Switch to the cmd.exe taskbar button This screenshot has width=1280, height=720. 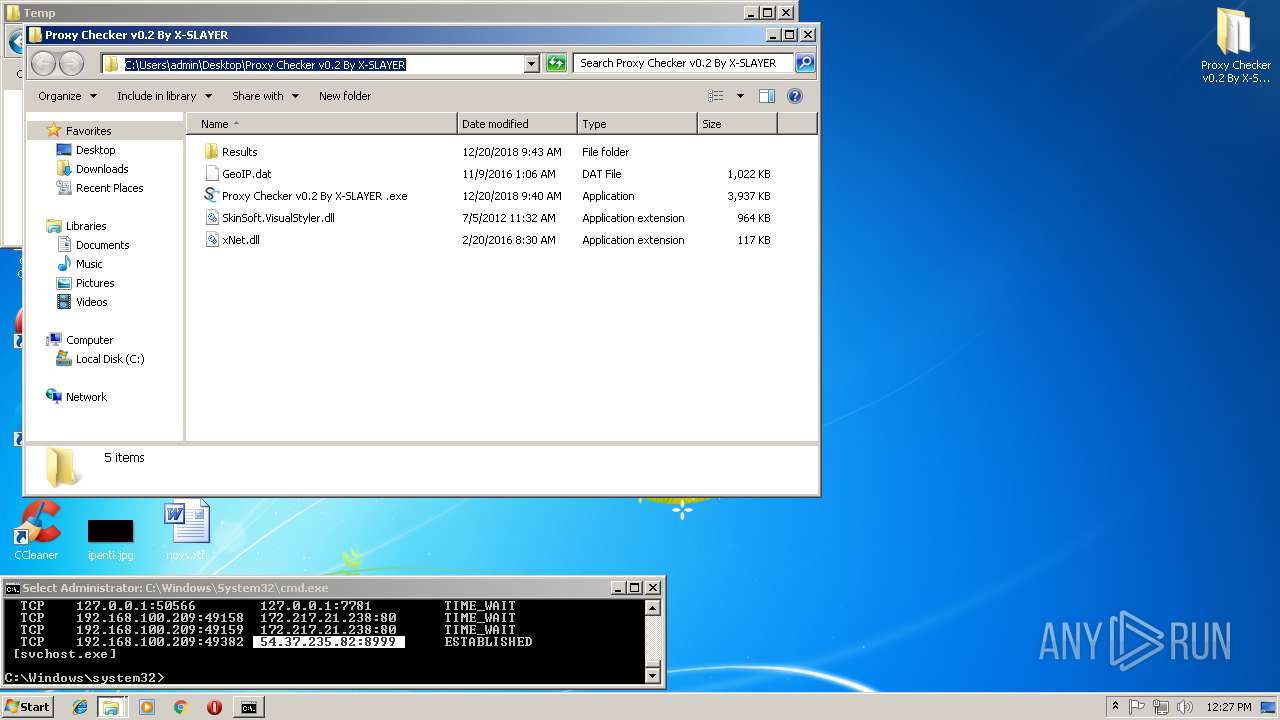click(x=249, y=707)
